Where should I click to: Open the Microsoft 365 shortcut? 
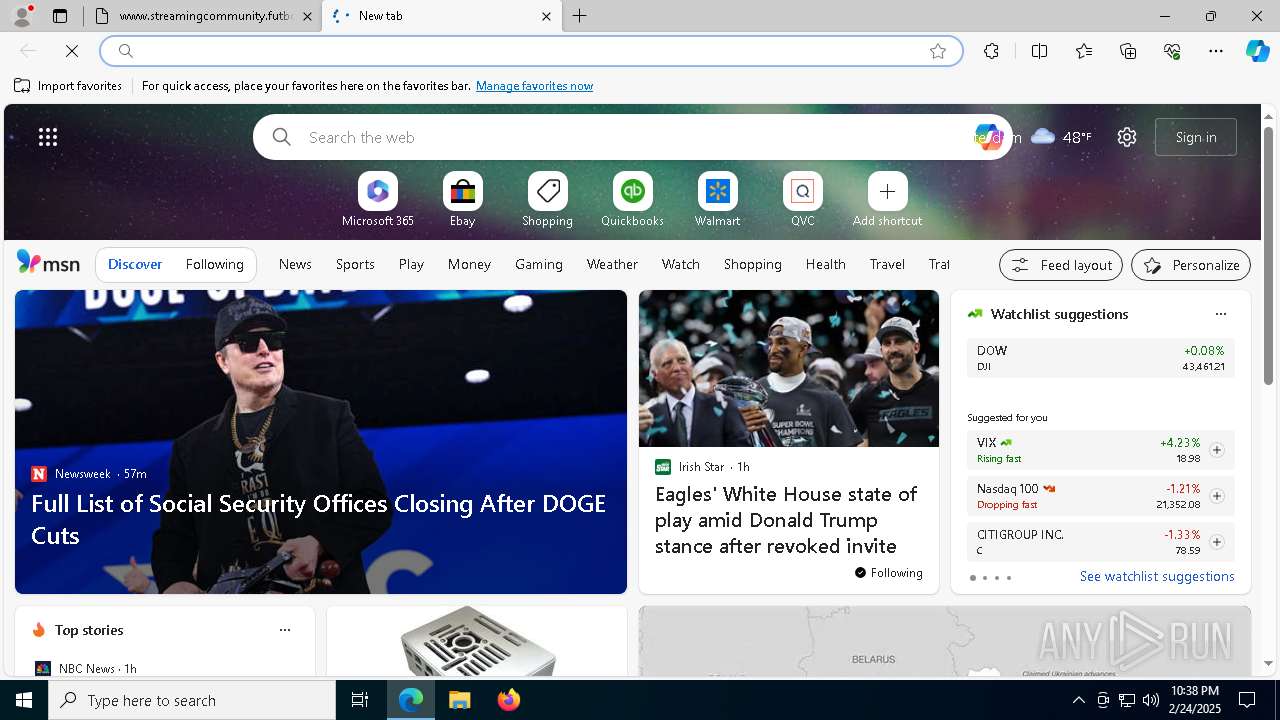(377, 199)
